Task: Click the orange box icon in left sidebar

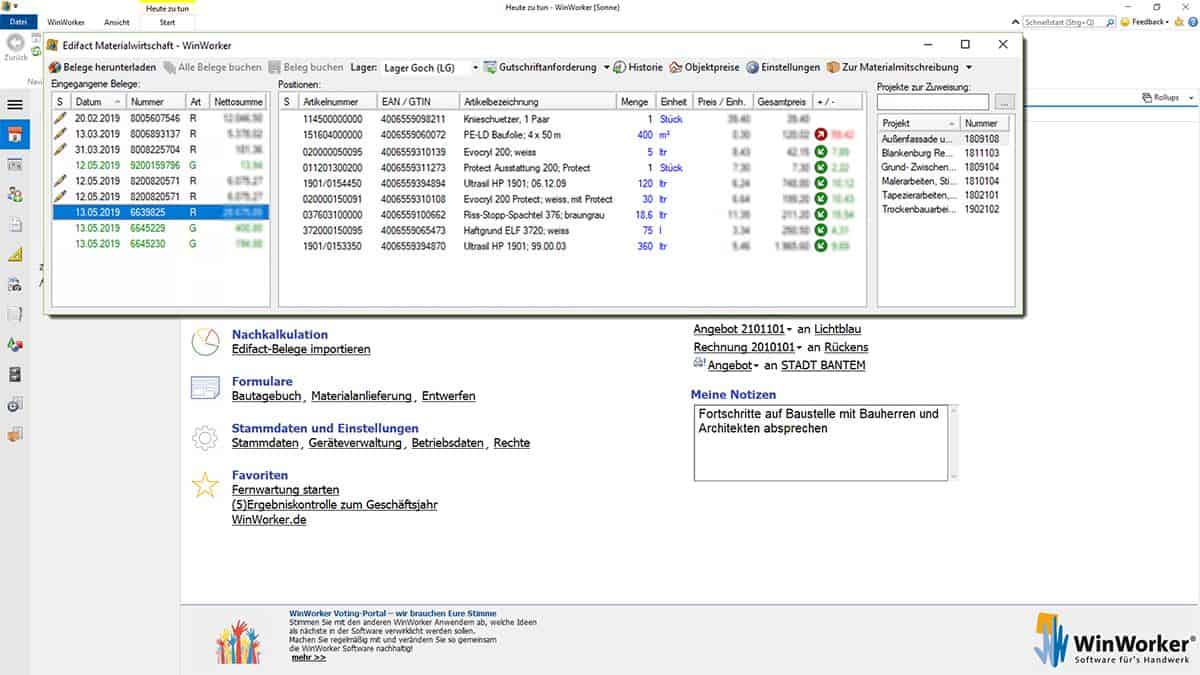Action: point(14,434)
